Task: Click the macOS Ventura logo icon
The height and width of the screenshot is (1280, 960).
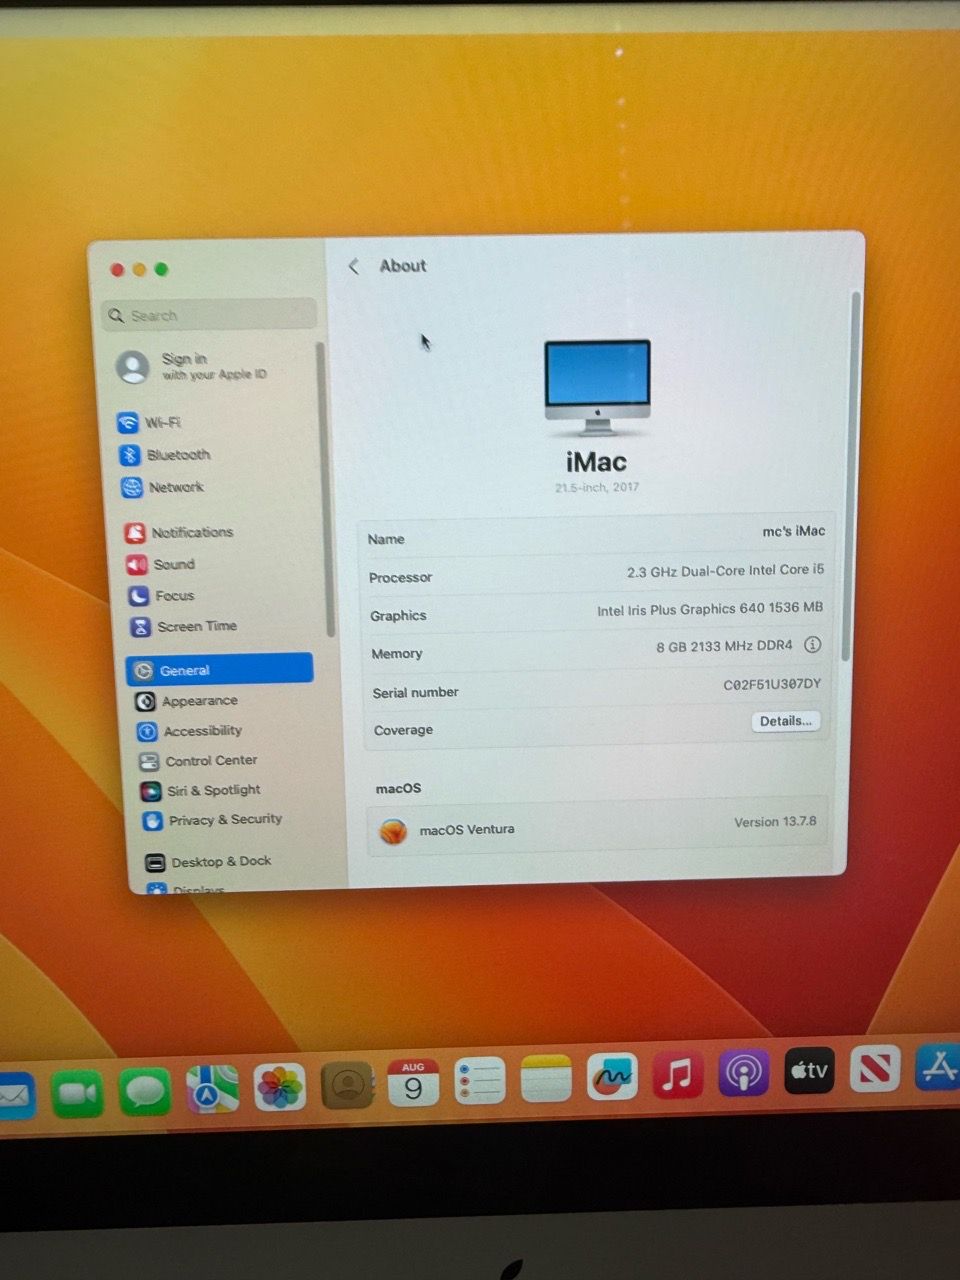Action: (x=393, y=831)
